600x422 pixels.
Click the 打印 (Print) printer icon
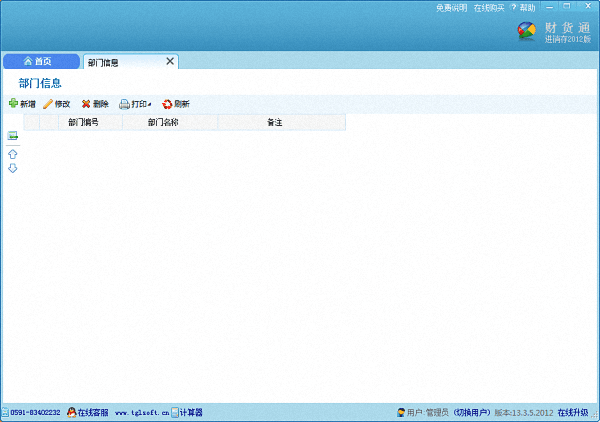point(125,104)
